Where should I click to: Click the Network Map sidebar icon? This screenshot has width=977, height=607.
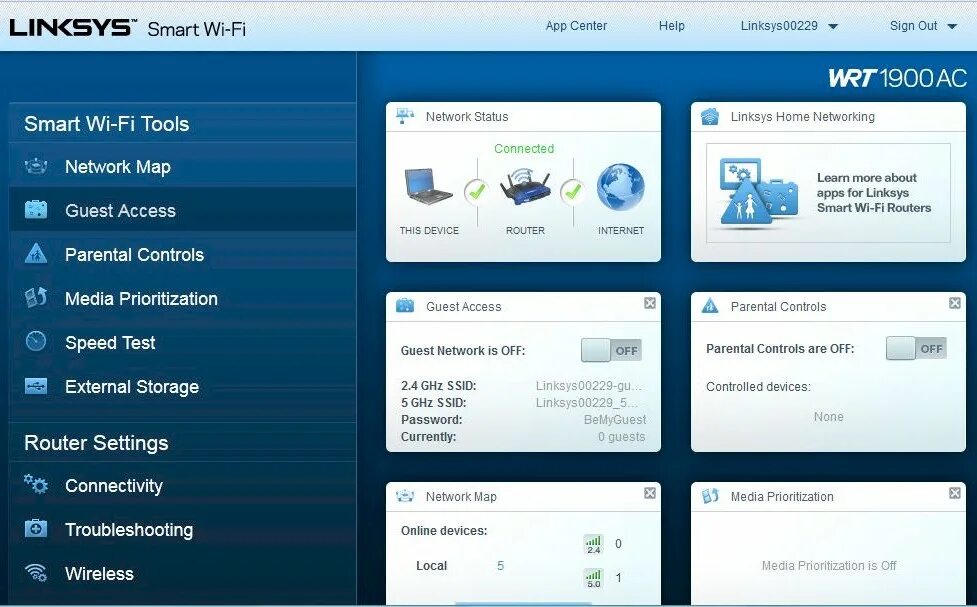[36, 166]
